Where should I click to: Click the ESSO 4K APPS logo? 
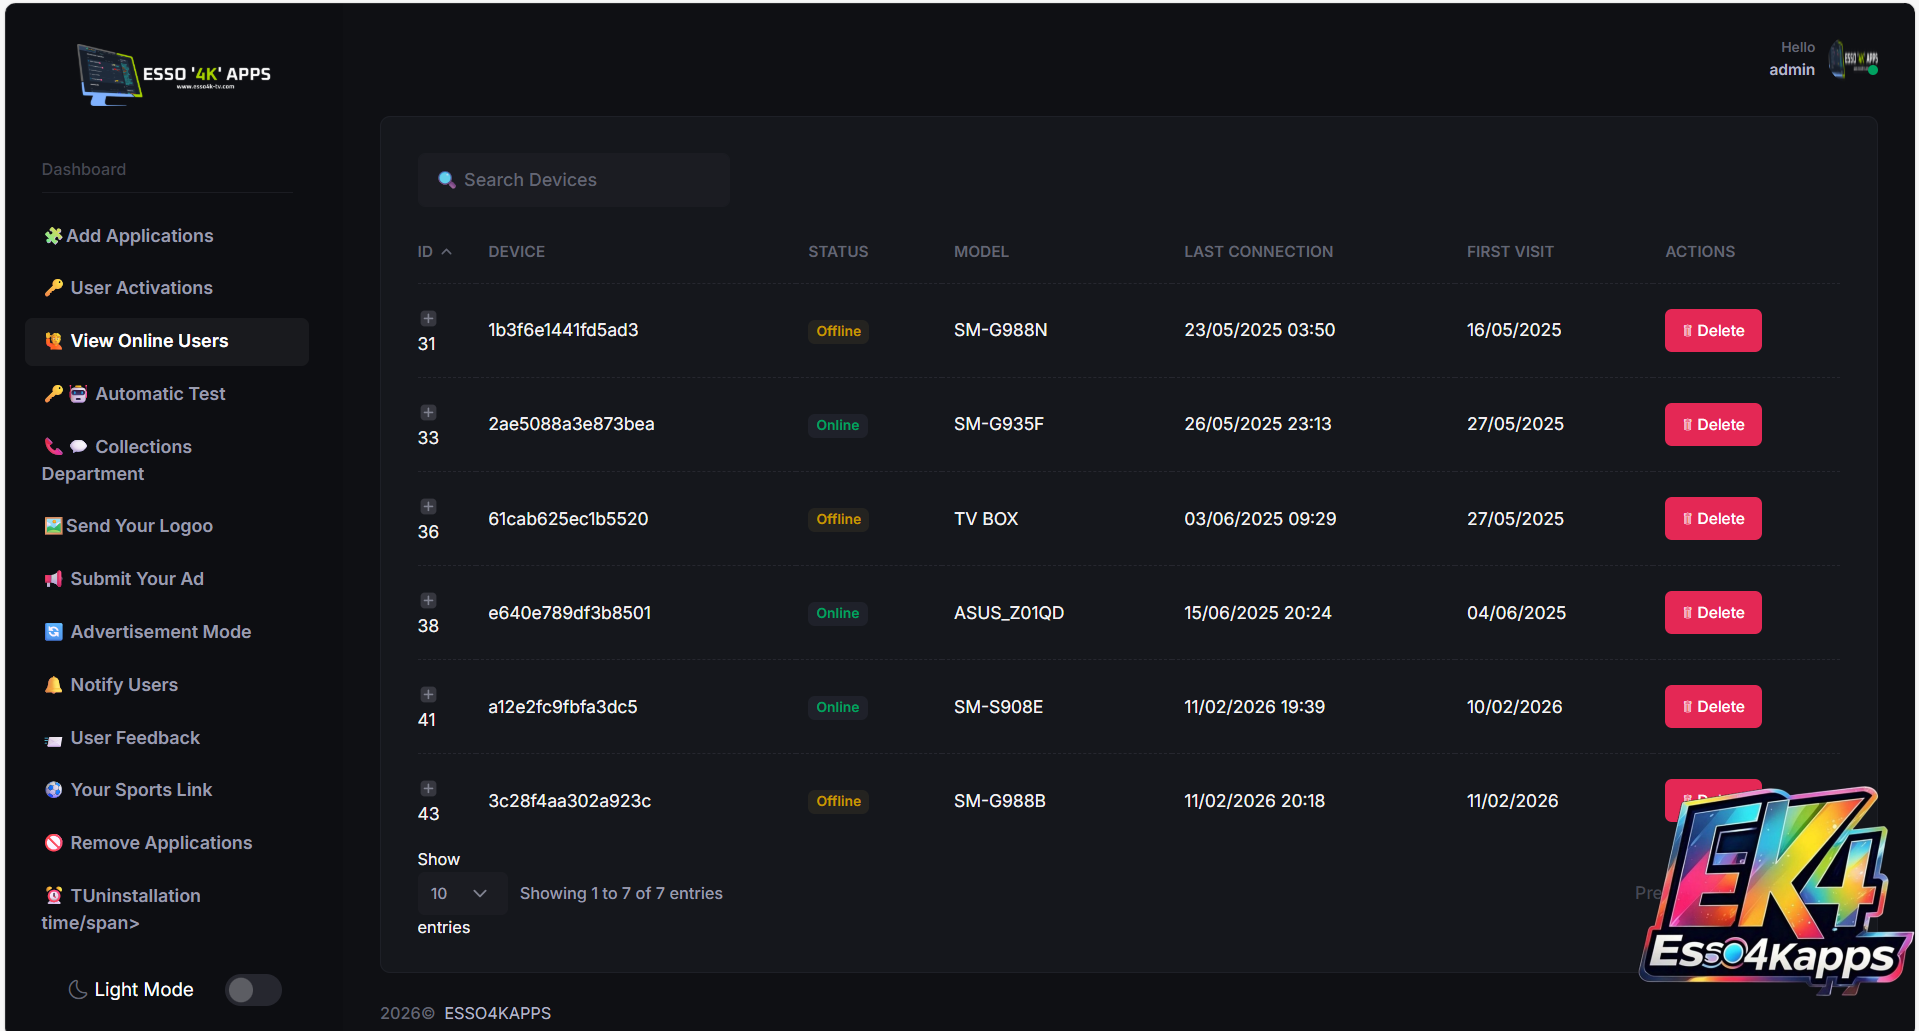click(x=175, y=74)
